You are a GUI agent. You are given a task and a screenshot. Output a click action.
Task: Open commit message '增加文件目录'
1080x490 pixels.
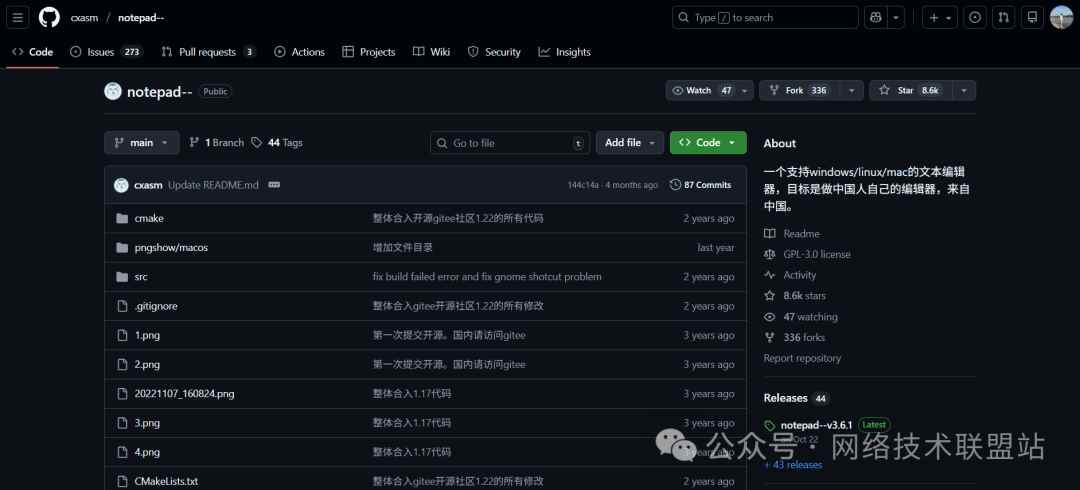pos(402,247)
